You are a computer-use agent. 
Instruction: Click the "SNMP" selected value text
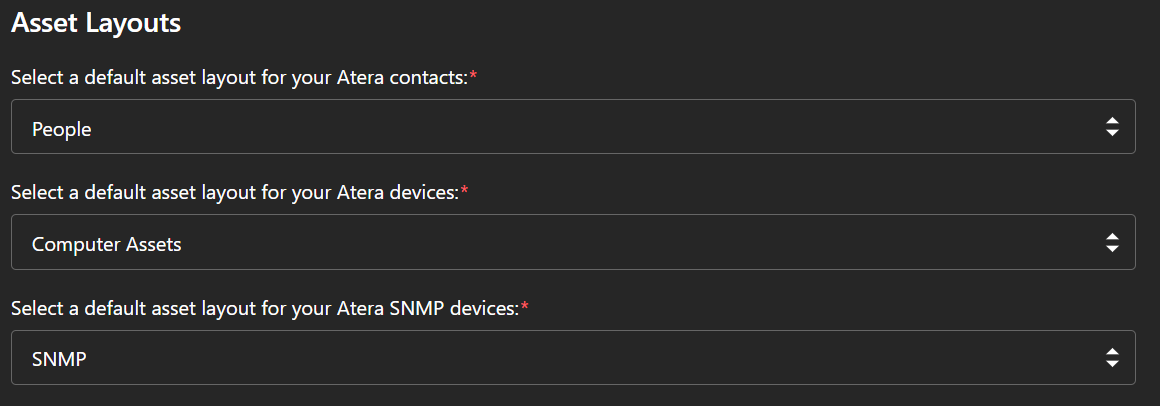[59, 359]
